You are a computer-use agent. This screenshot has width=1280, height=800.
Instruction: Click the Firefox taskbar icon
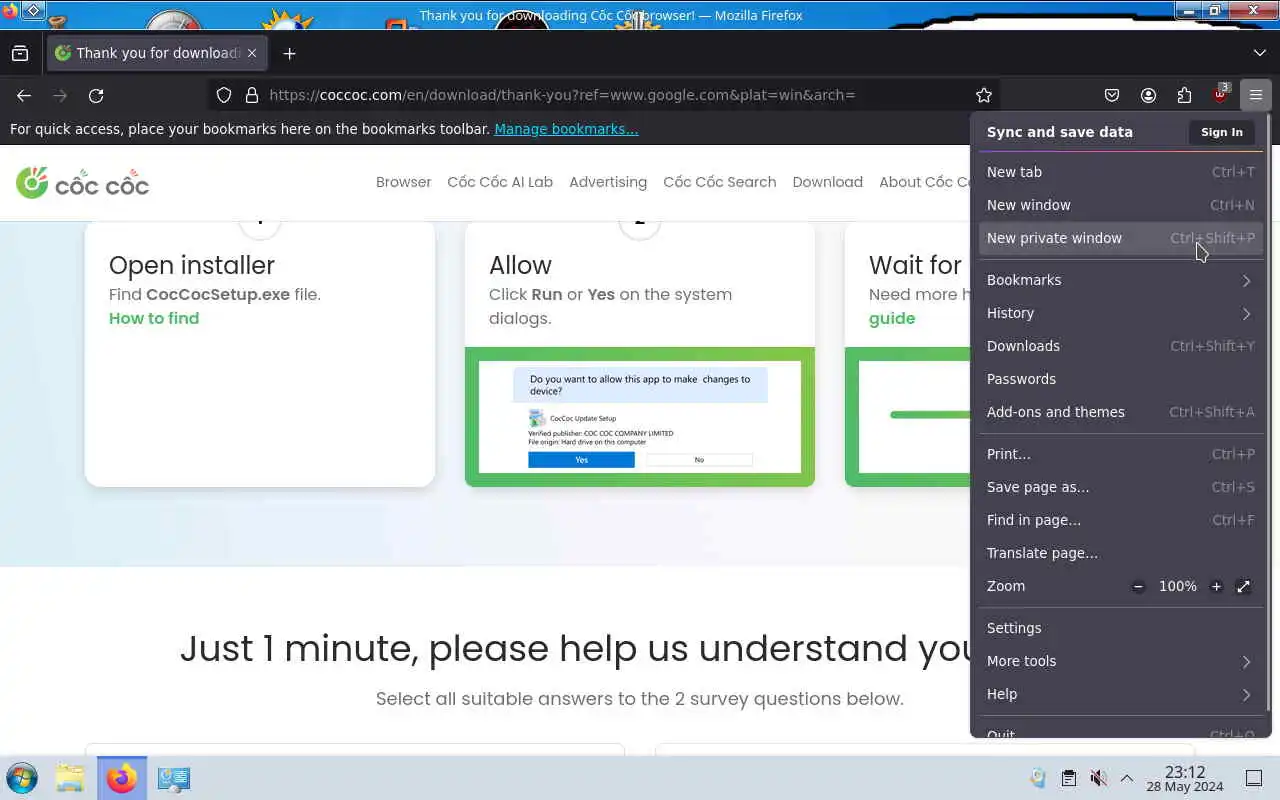[122, 778]
